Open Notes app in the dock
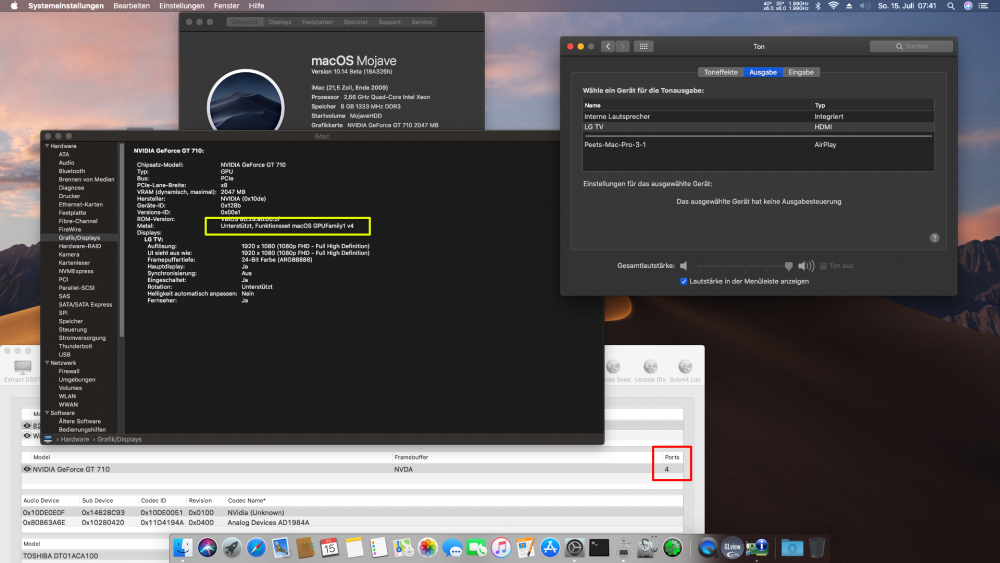The image size is (1000, 563). [x=355, y=548]
